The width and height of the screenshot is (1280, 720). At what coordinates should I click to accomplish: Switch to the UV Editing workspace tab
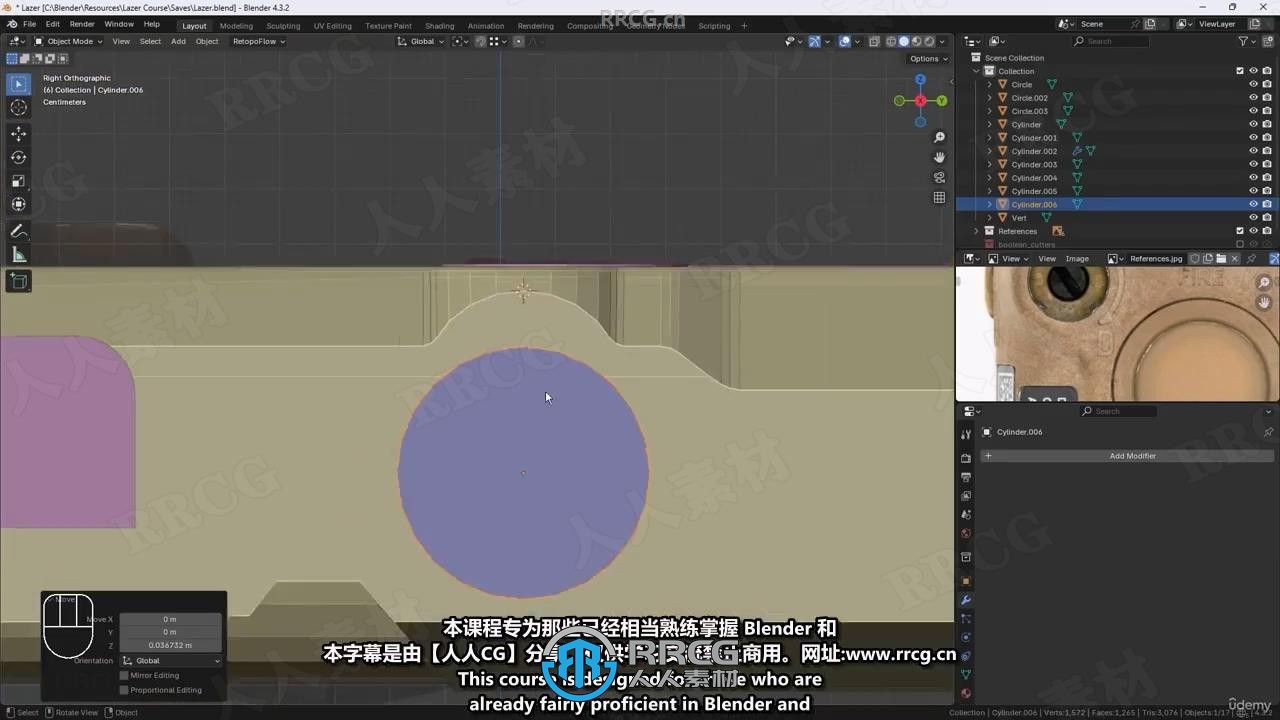[x=332, y=26]
